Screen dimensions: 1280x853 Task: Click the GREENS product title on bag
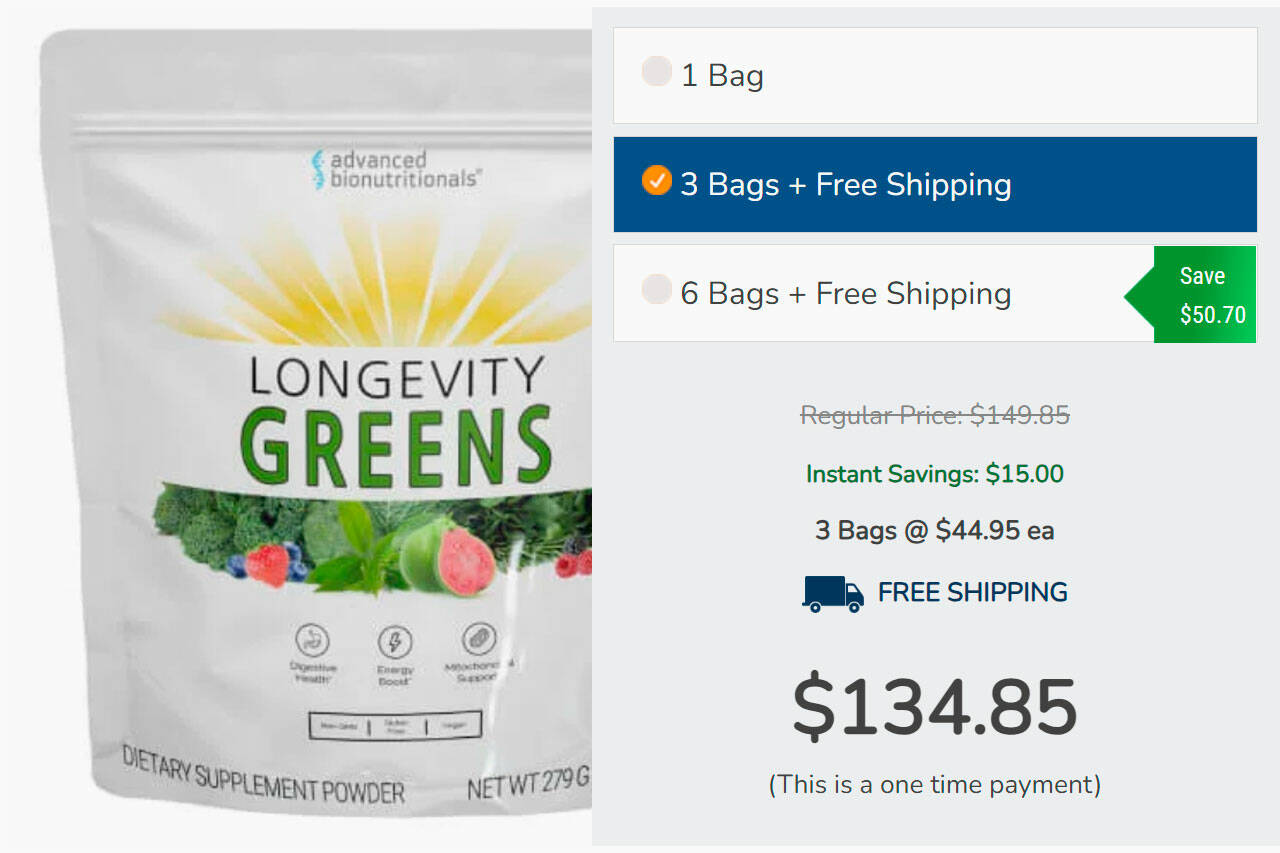tap(396, 444)
